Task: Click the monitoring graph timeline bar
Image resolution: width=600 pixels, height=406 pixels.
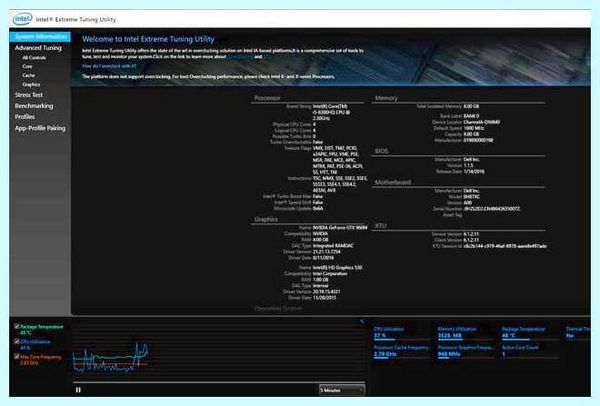Action: click(219, 382)
